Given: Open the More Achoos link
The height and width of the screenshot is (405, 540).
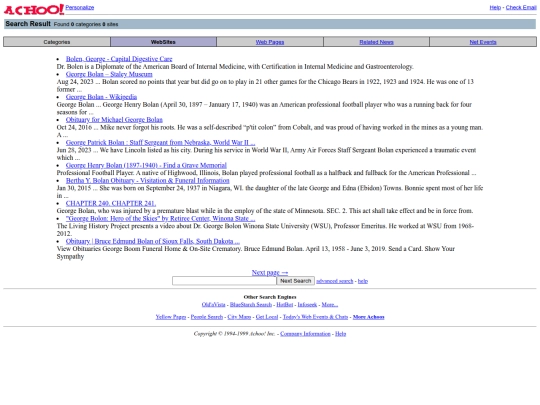Looking at the screenshot, I should pyautogui.click(x=368, y=317).
